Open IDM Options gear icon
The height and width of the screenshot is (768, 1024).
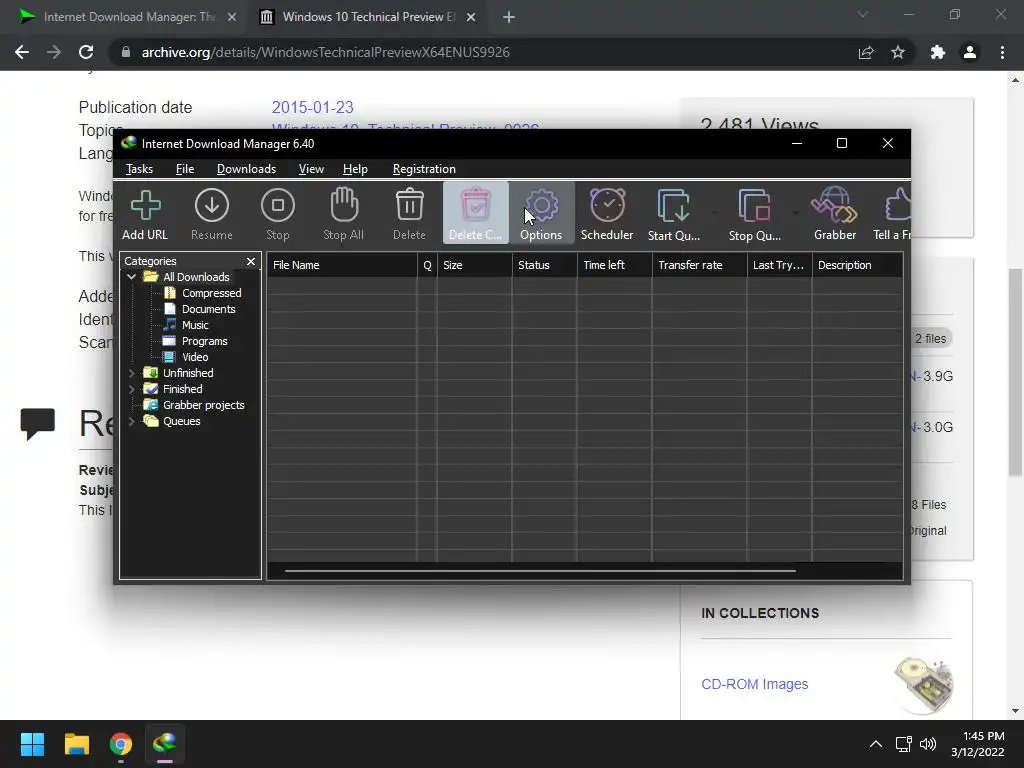(x=541, y=213)
